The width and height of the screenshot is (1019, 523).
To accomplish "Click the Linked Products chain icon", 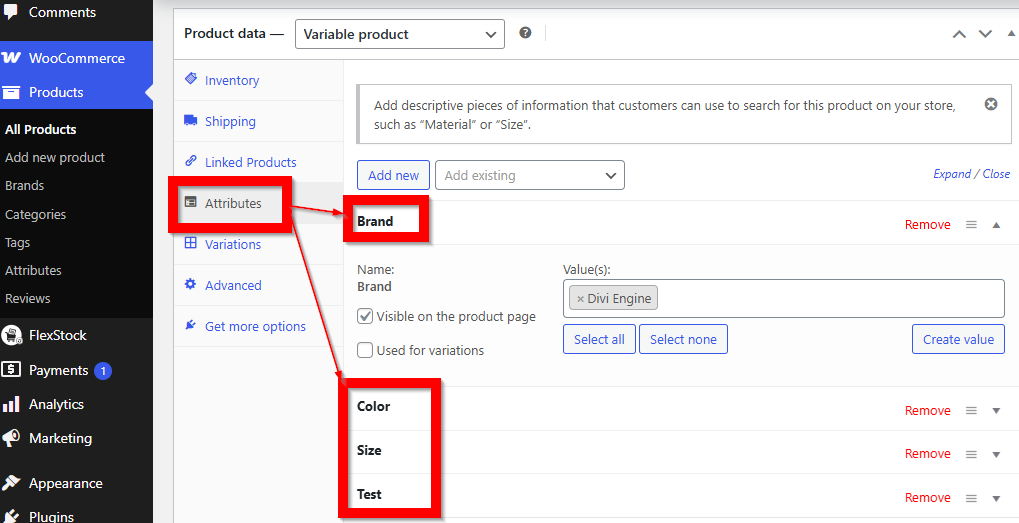I will [190, 160].
